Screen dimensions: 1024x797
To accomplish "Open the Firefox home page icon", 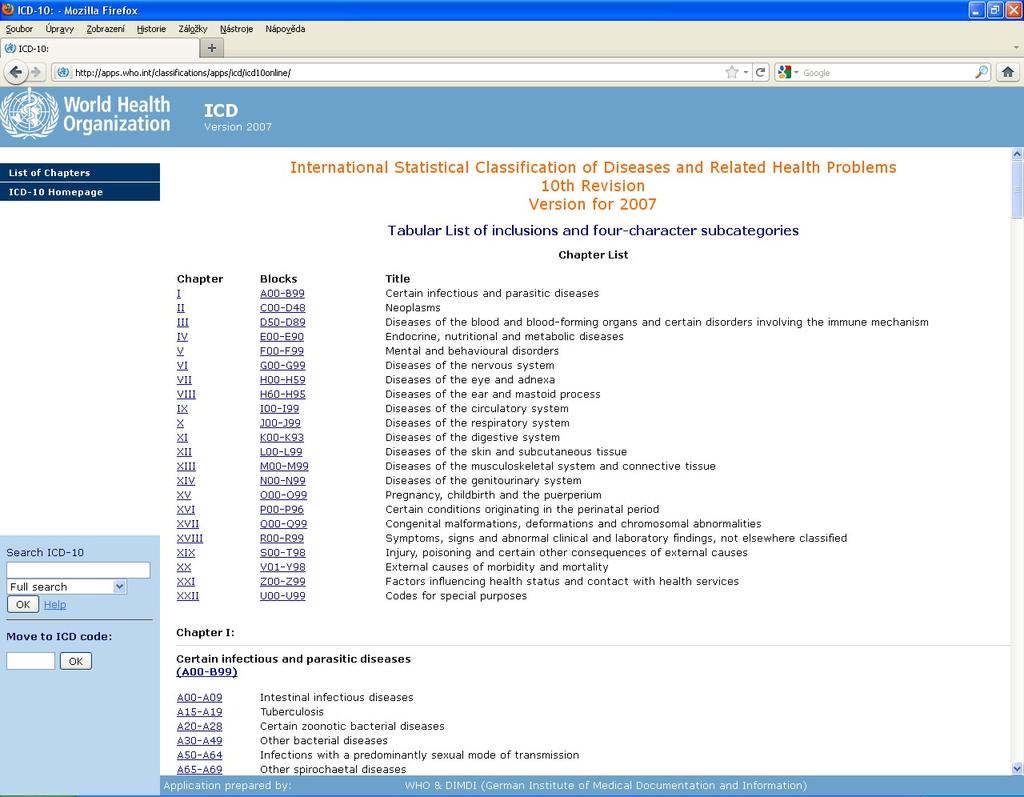I will coord(1008,73).
